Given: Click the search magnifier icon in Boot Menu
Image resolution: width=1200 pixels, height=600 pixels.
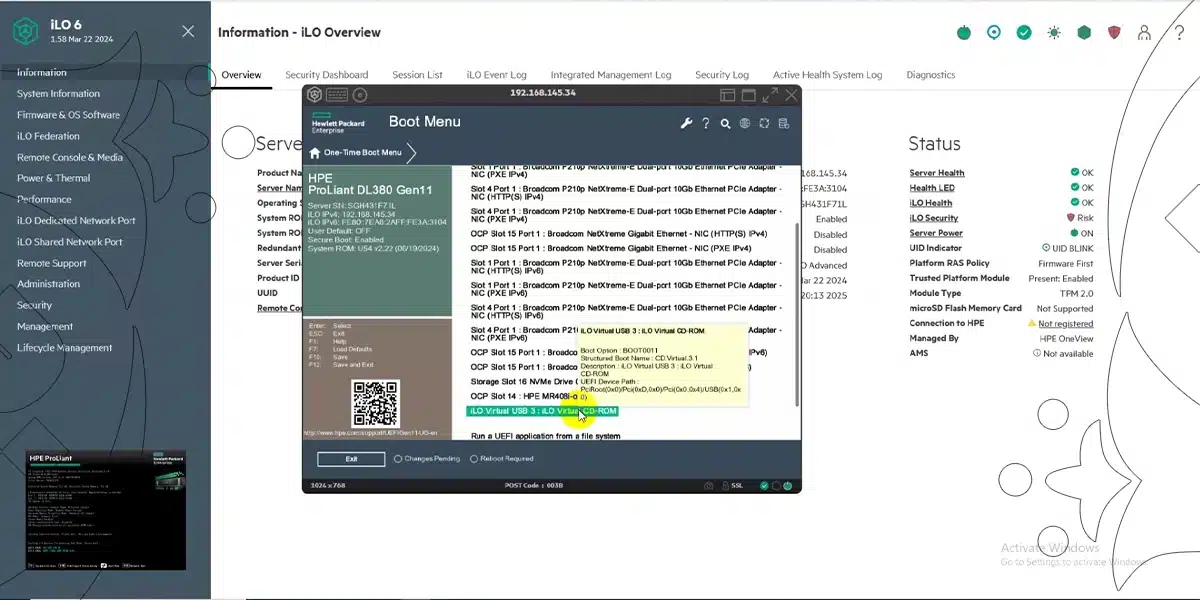Looking at the screenshot, I should point(725,124).
